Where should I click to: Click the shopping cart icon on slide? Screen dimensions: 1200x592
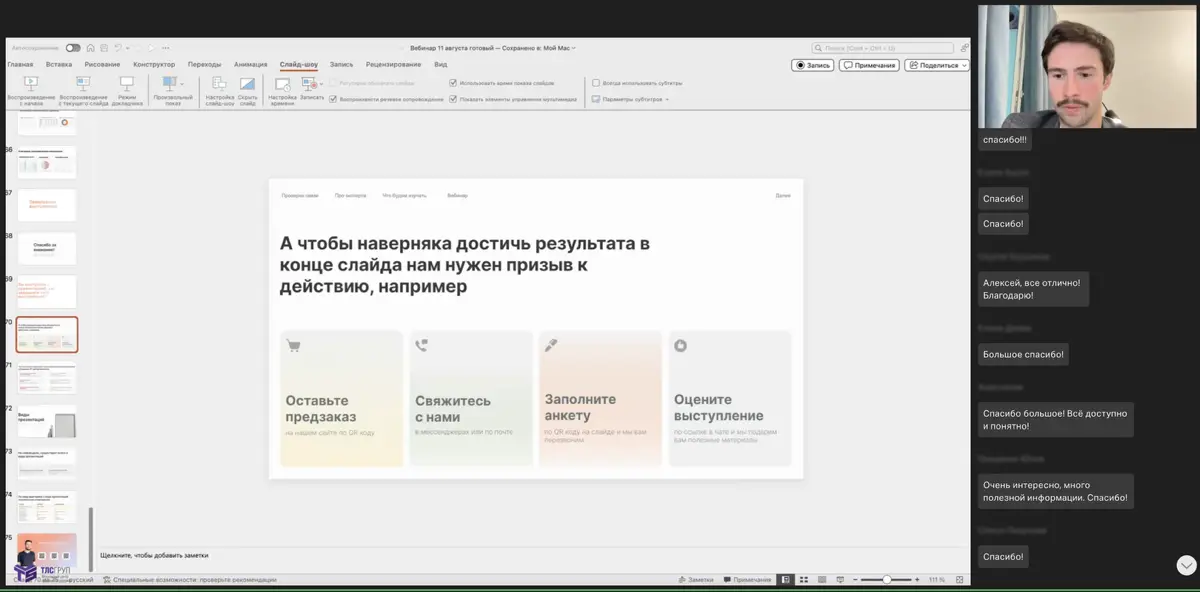(x=293, y=346)
